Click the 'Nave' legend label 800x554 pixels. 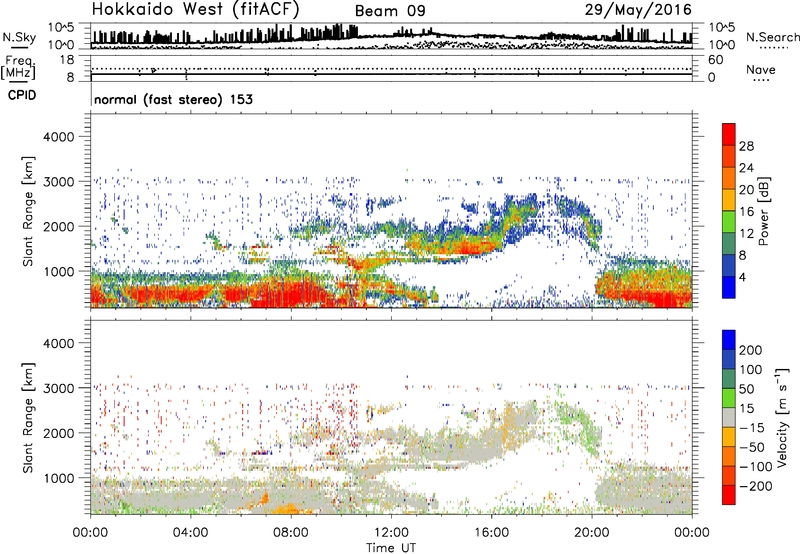click(x=761, y=69)
